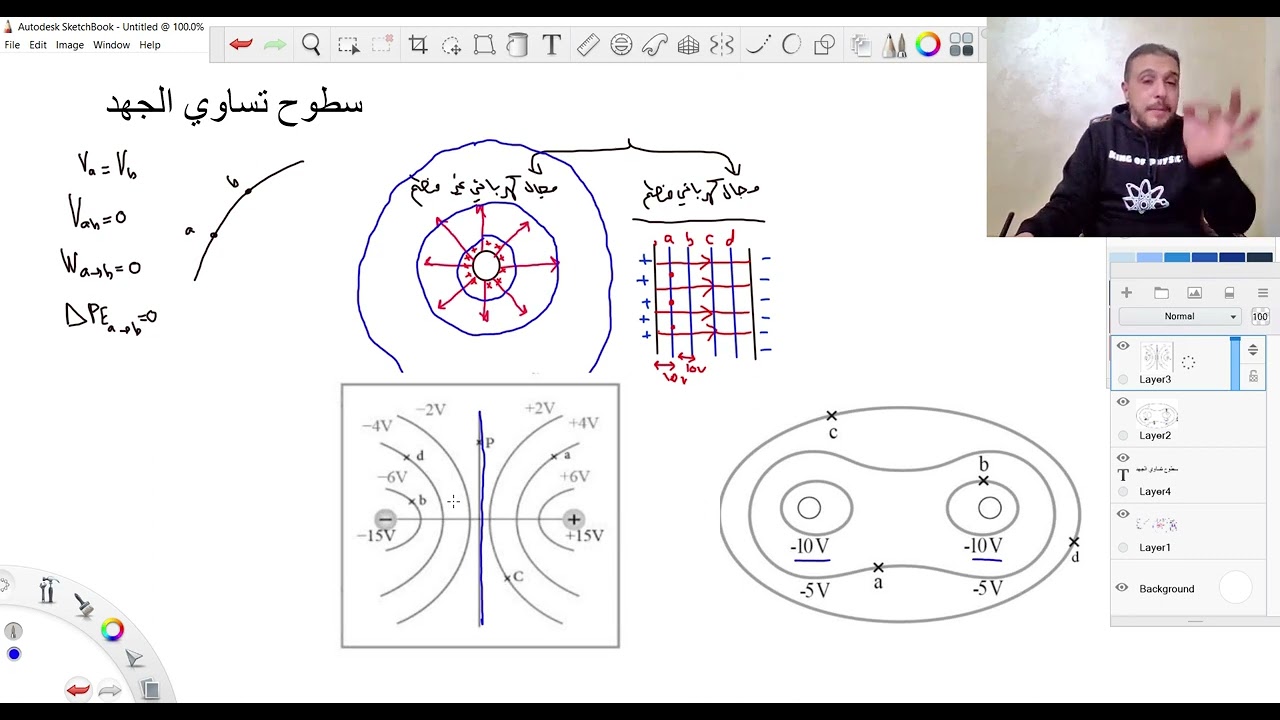Open the Brush Palette in the top toolbar
The width and height of the screenshot is (1280, 720).
[894, 45]
